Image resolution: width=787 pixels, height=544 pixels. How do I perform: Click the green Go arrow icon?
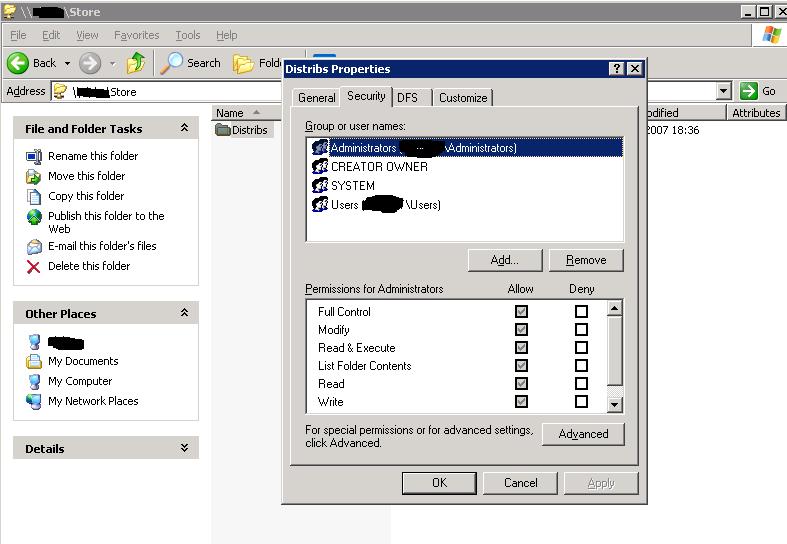click(x=748, y=91)
